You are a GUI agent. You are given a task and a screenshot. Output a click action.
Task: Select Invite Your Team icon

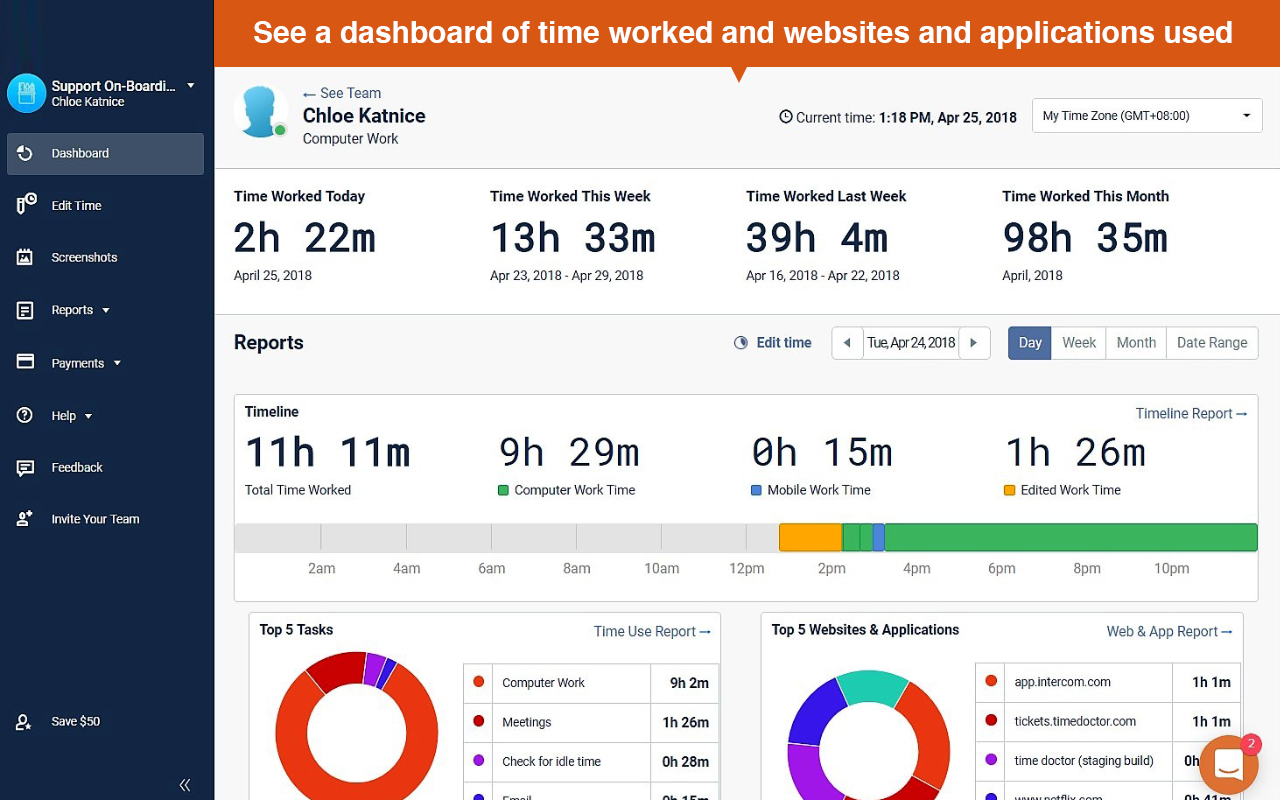click(x=26, y=519)
